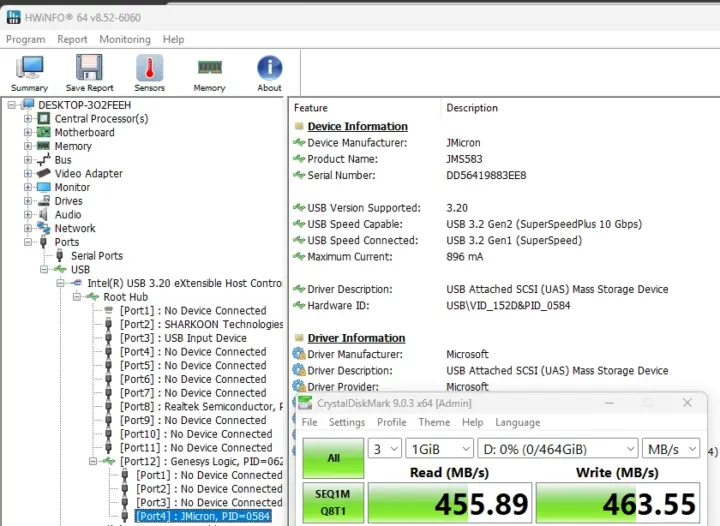Open CrystalDiskMark Theme menu
The width and height of the screenshot is (720, 526).
point(434,422)
